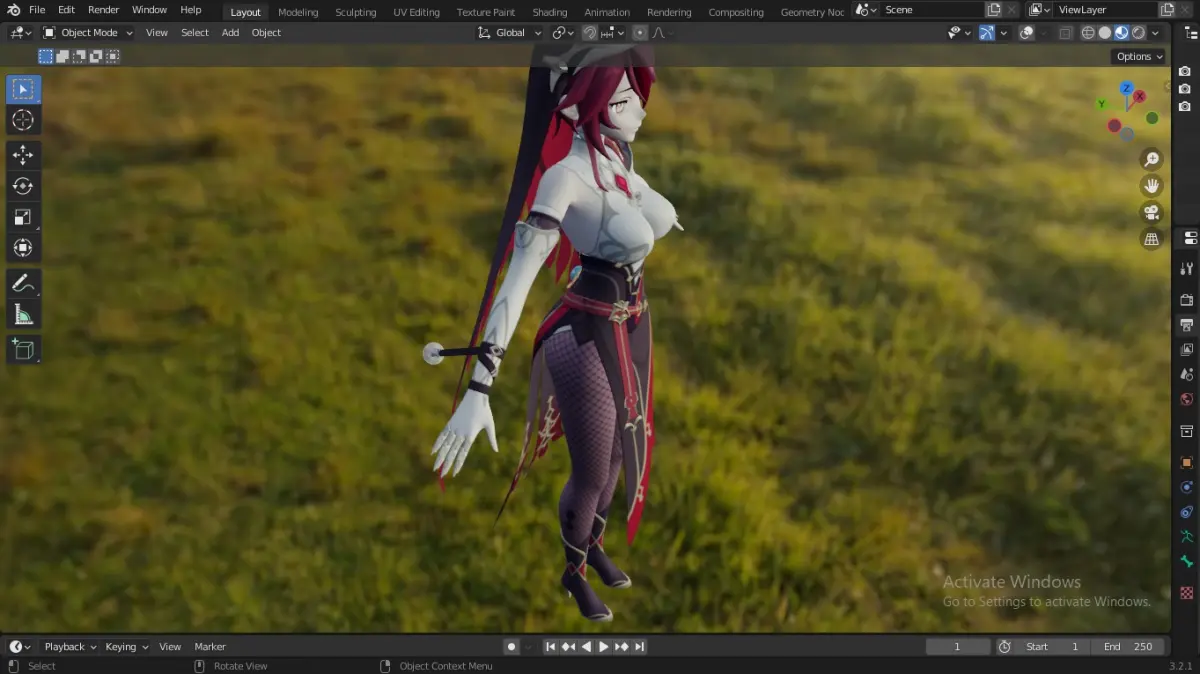
Task: Click the pan hand gizmo
Action: pos(1152,186)
